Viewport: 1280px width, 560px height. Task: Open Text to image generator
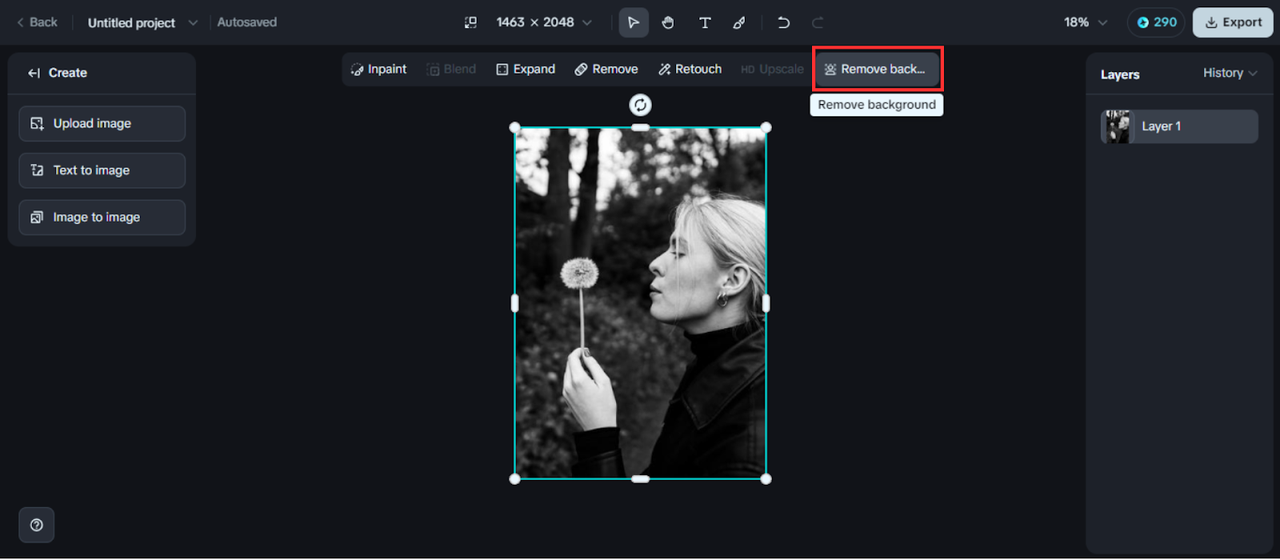coord(102,170)
